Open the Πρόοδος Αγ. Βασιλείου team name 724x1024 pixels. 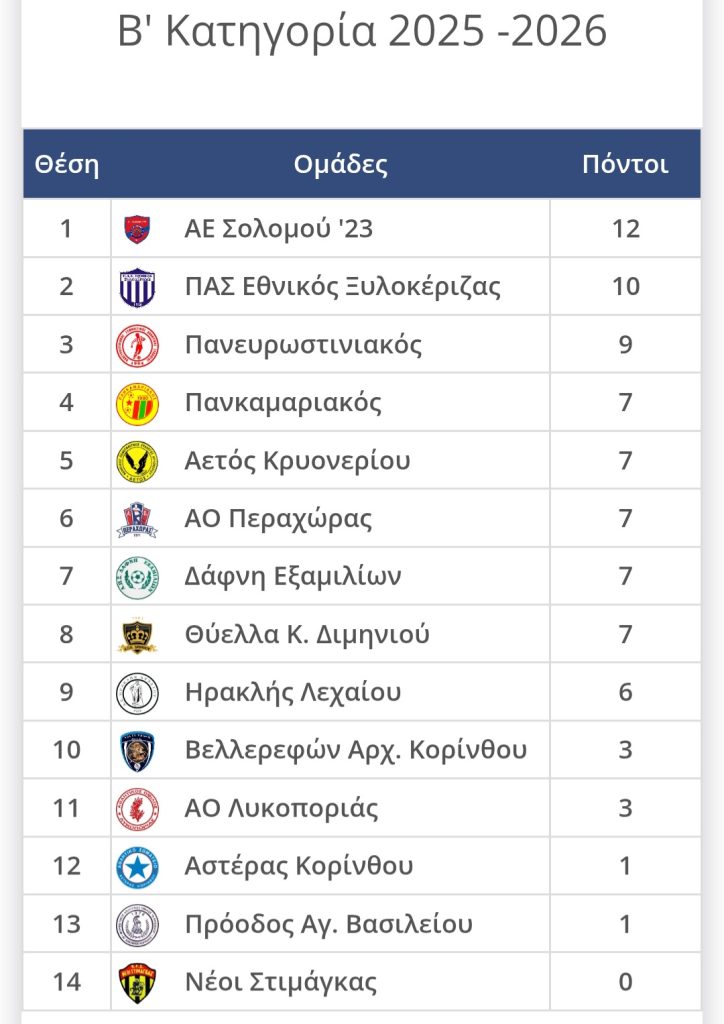329,924
